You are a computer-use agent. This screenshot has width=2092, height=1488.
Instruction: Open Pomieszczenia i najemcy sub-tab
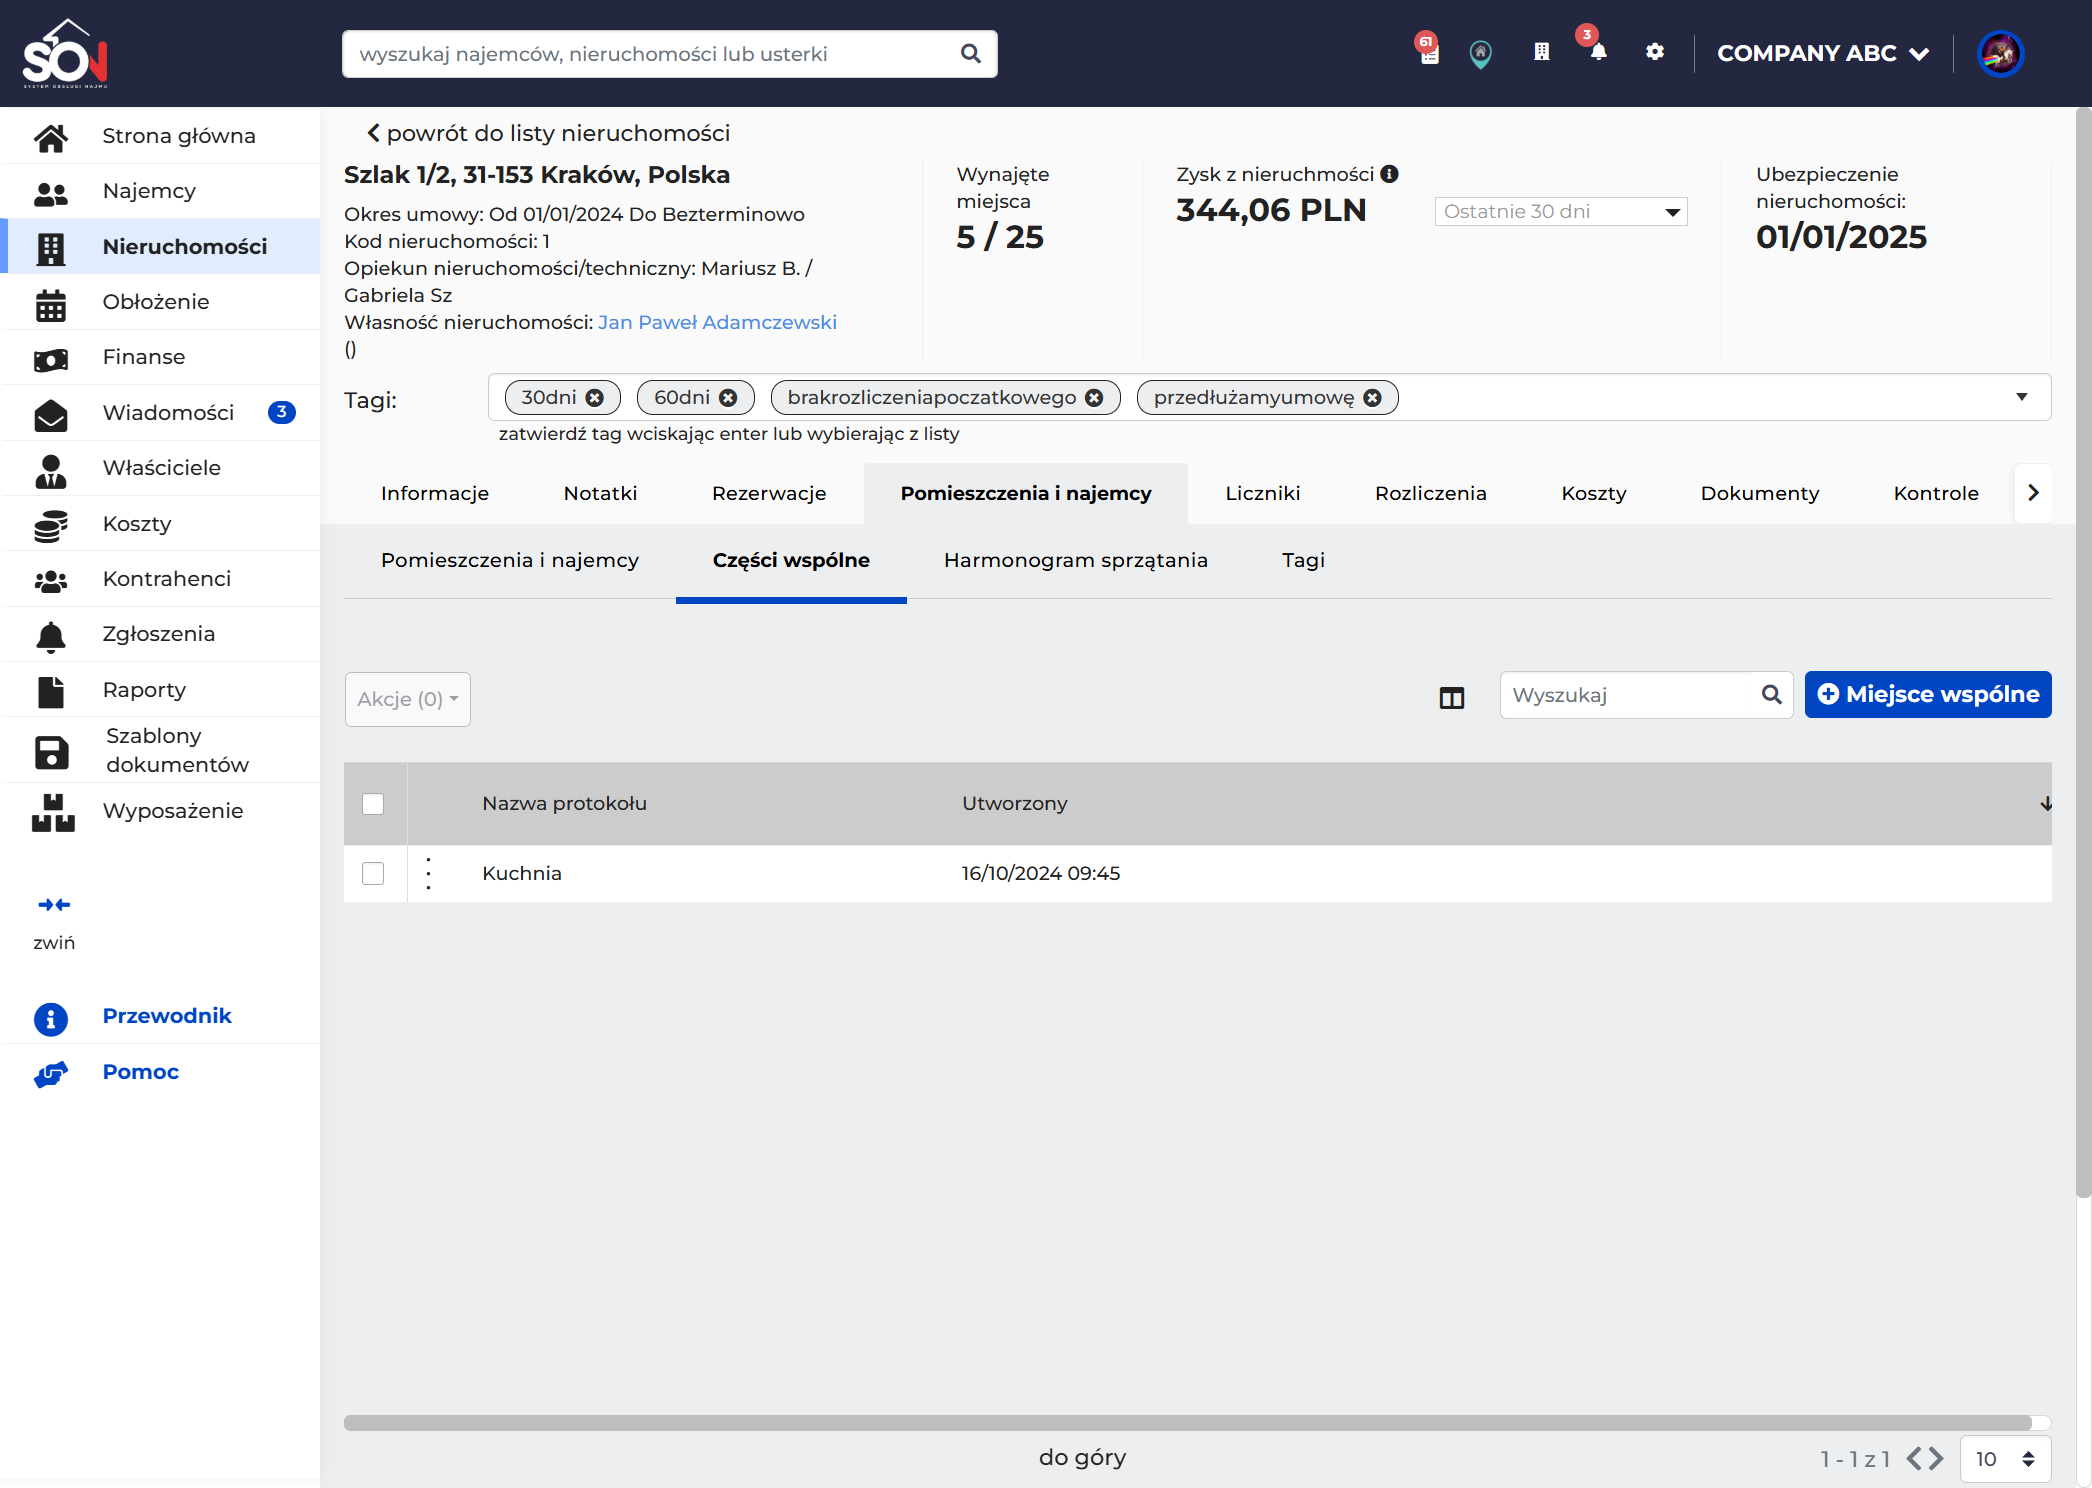pyautogui.click(x=510, y=561)
